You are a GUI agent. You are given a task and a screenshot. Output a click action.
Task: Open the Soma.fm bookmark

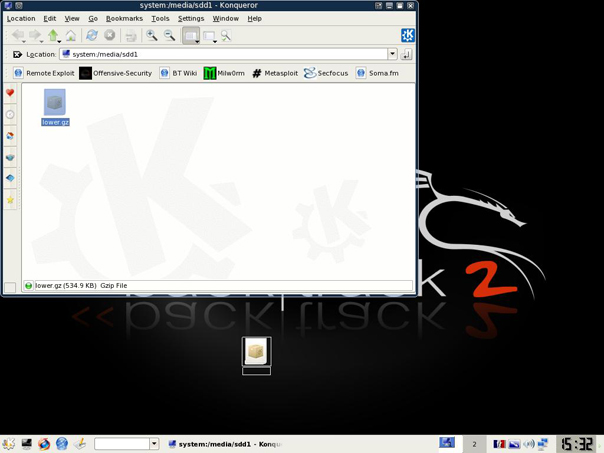[377, 73]
